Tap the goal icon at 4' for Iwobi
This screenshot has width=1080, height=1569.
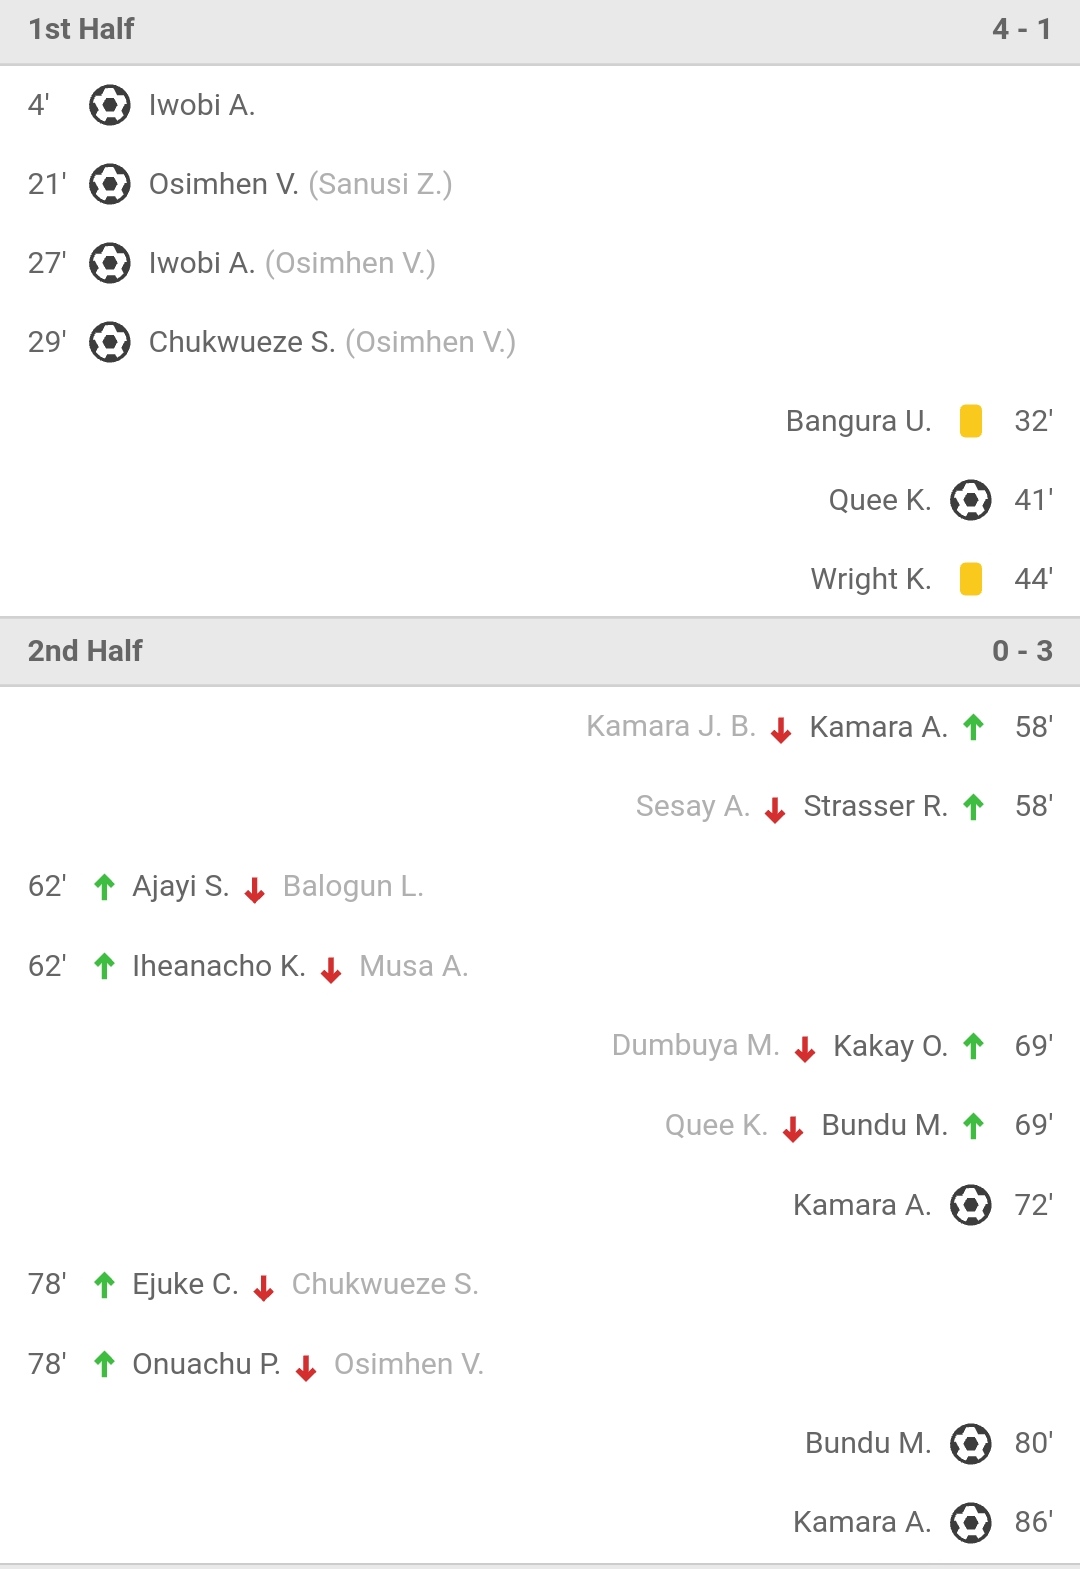pos(110,105)
